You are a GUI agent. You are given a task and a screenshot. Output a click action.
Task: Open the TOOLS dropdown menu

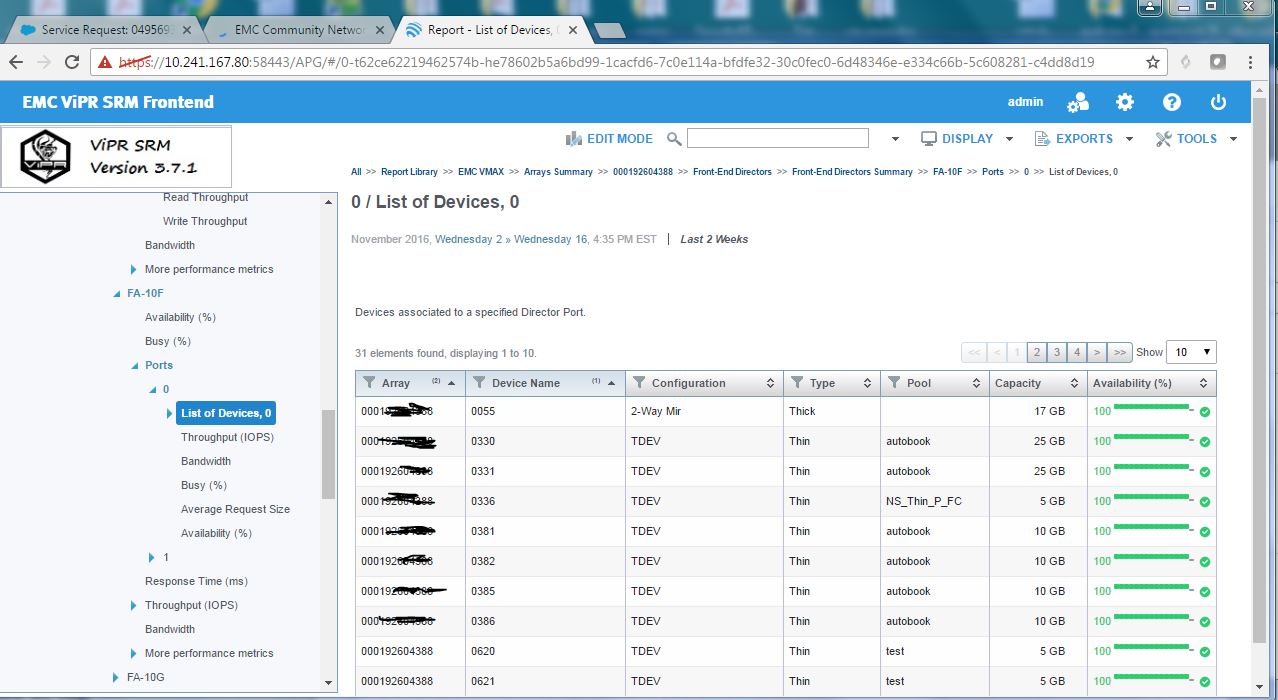[1196, 139]
